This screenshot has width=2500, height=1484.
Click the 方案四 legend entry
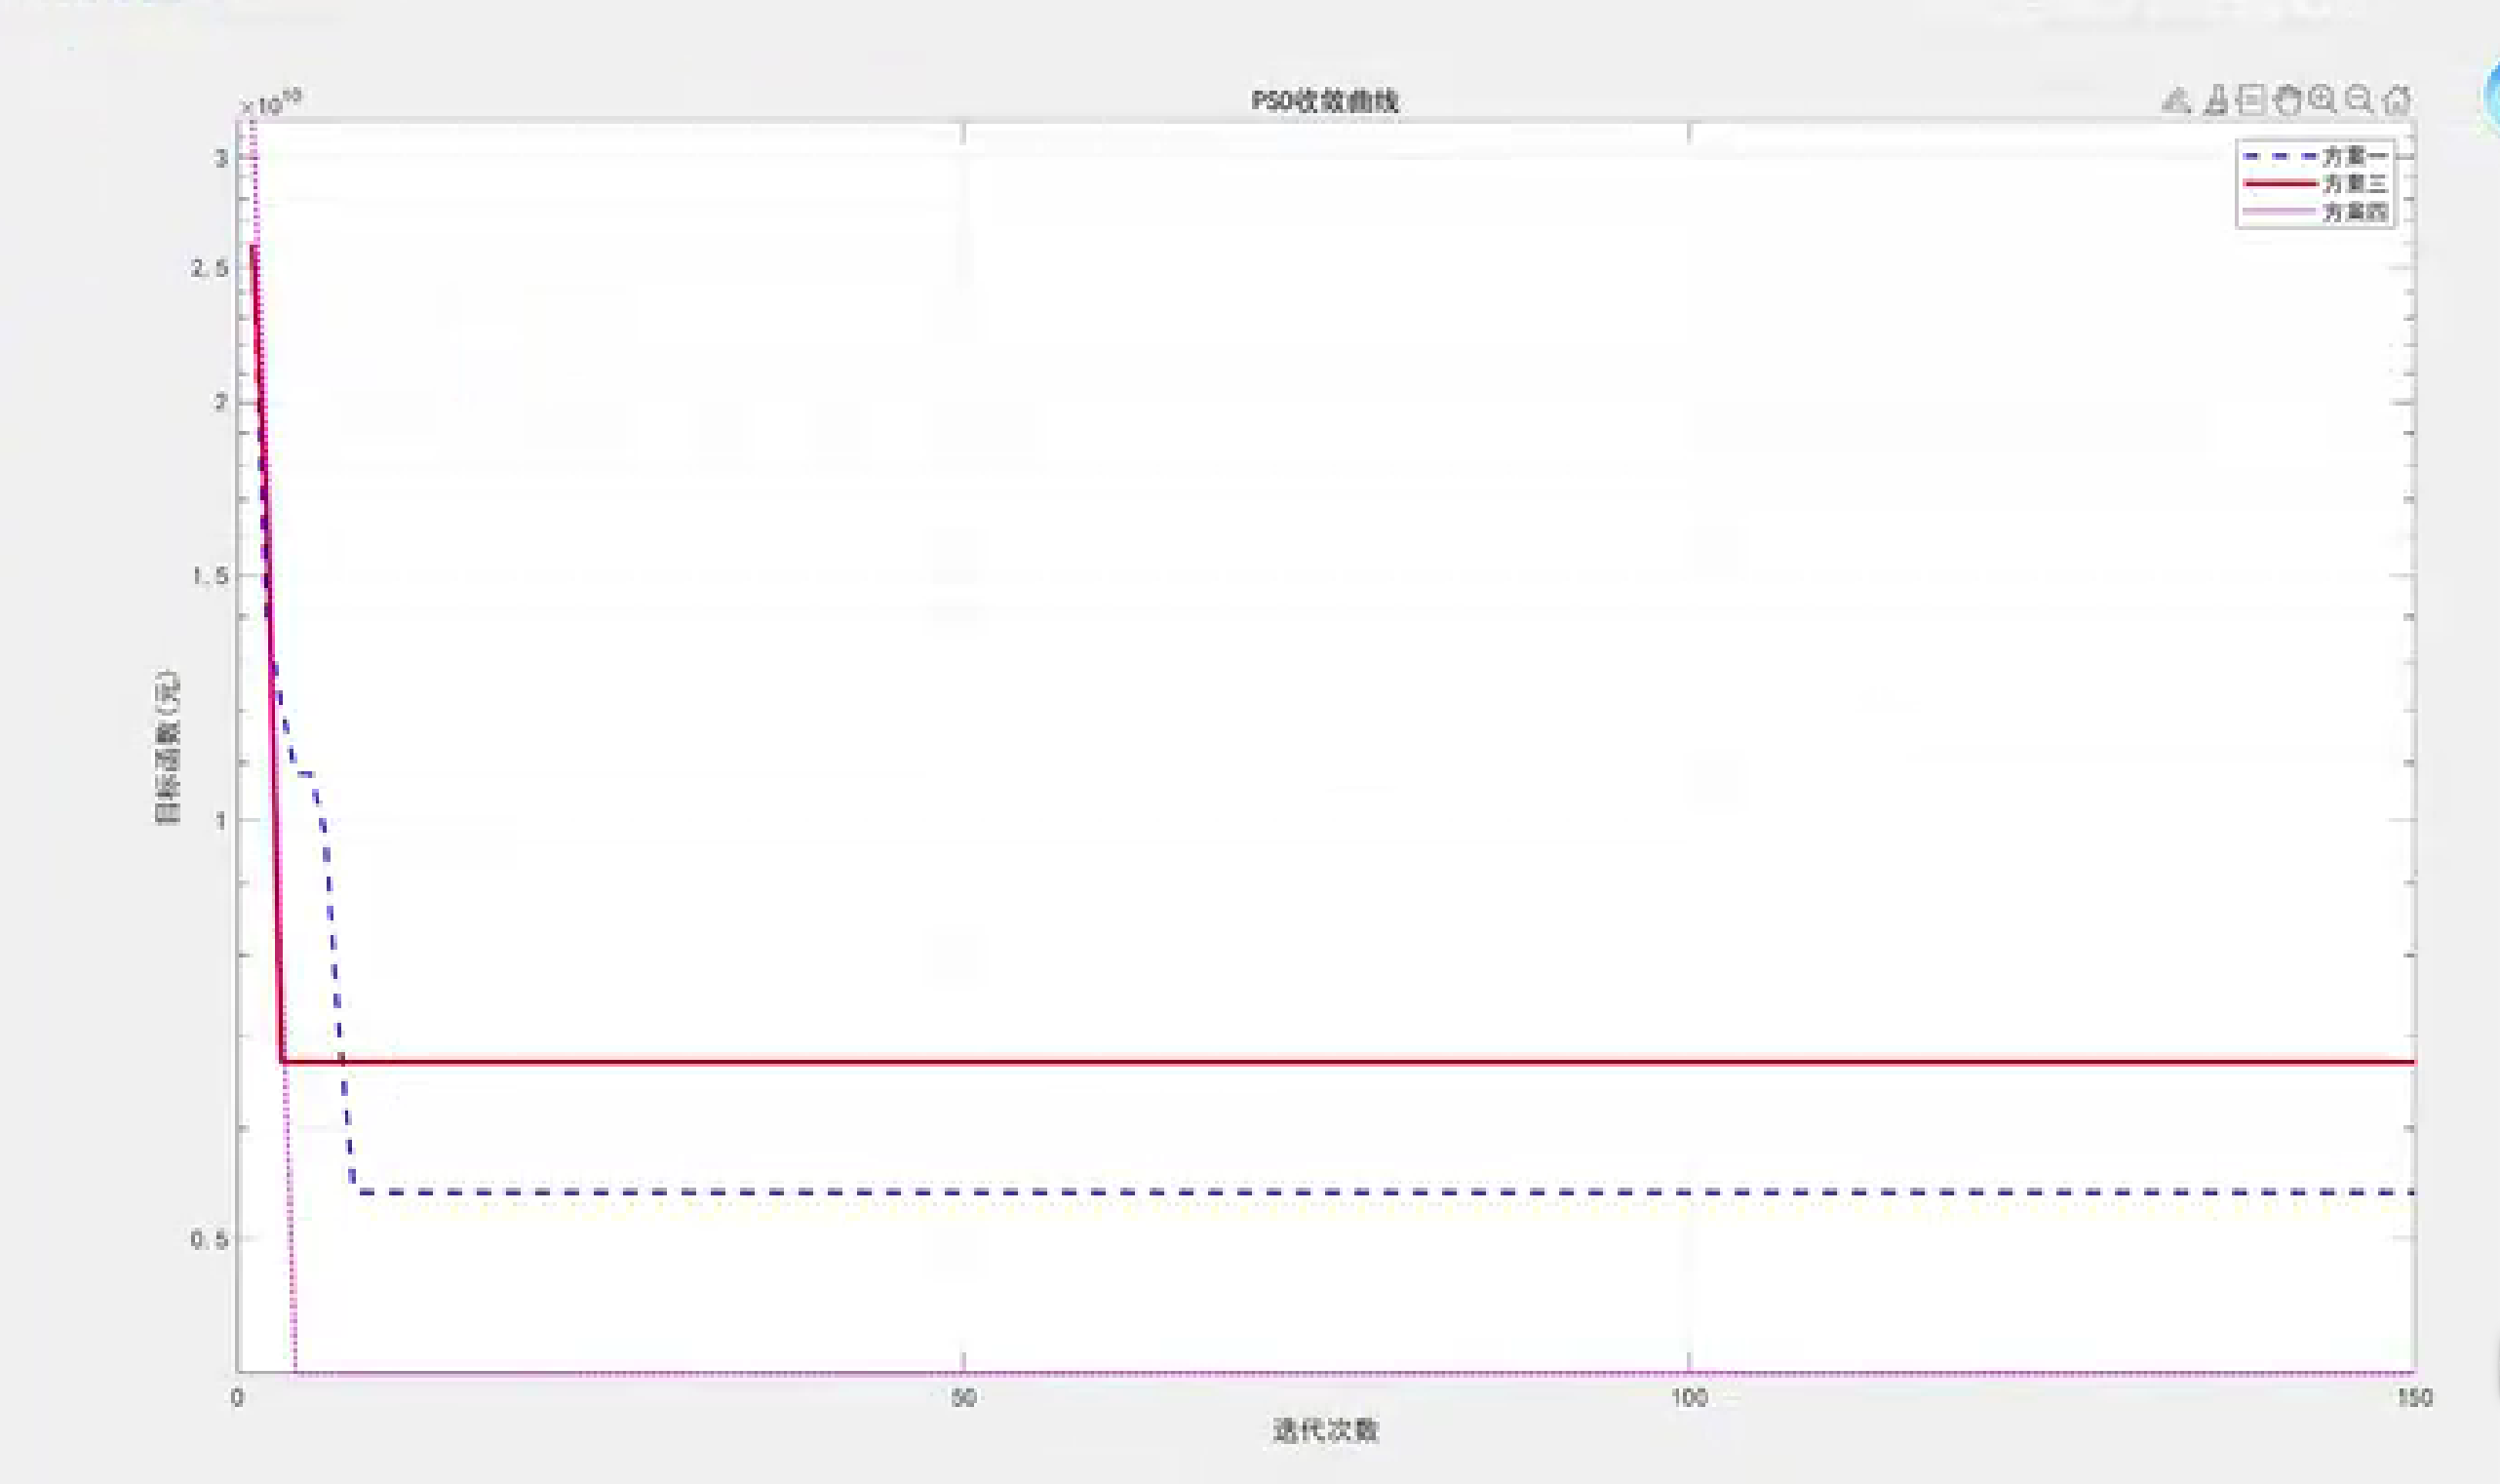(2355, 212)
